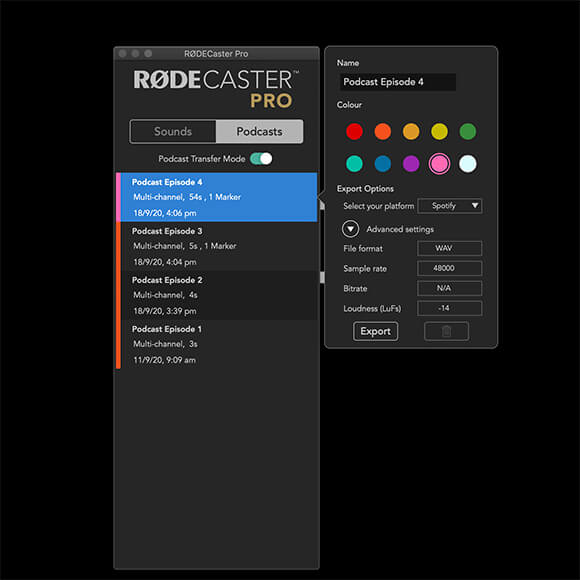Click the WAV file format field
The width and height of the screenshot is (580, 580).
click(x=449, y=248)
